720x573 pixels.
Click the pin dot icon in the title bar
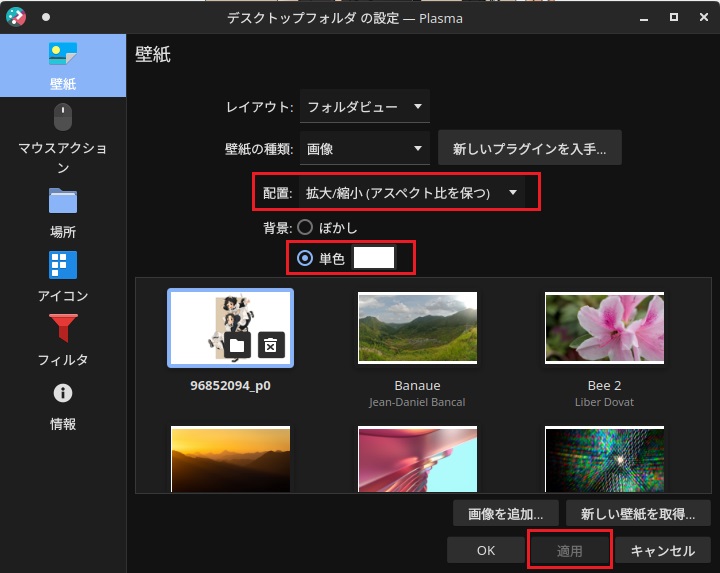[46, 17]
